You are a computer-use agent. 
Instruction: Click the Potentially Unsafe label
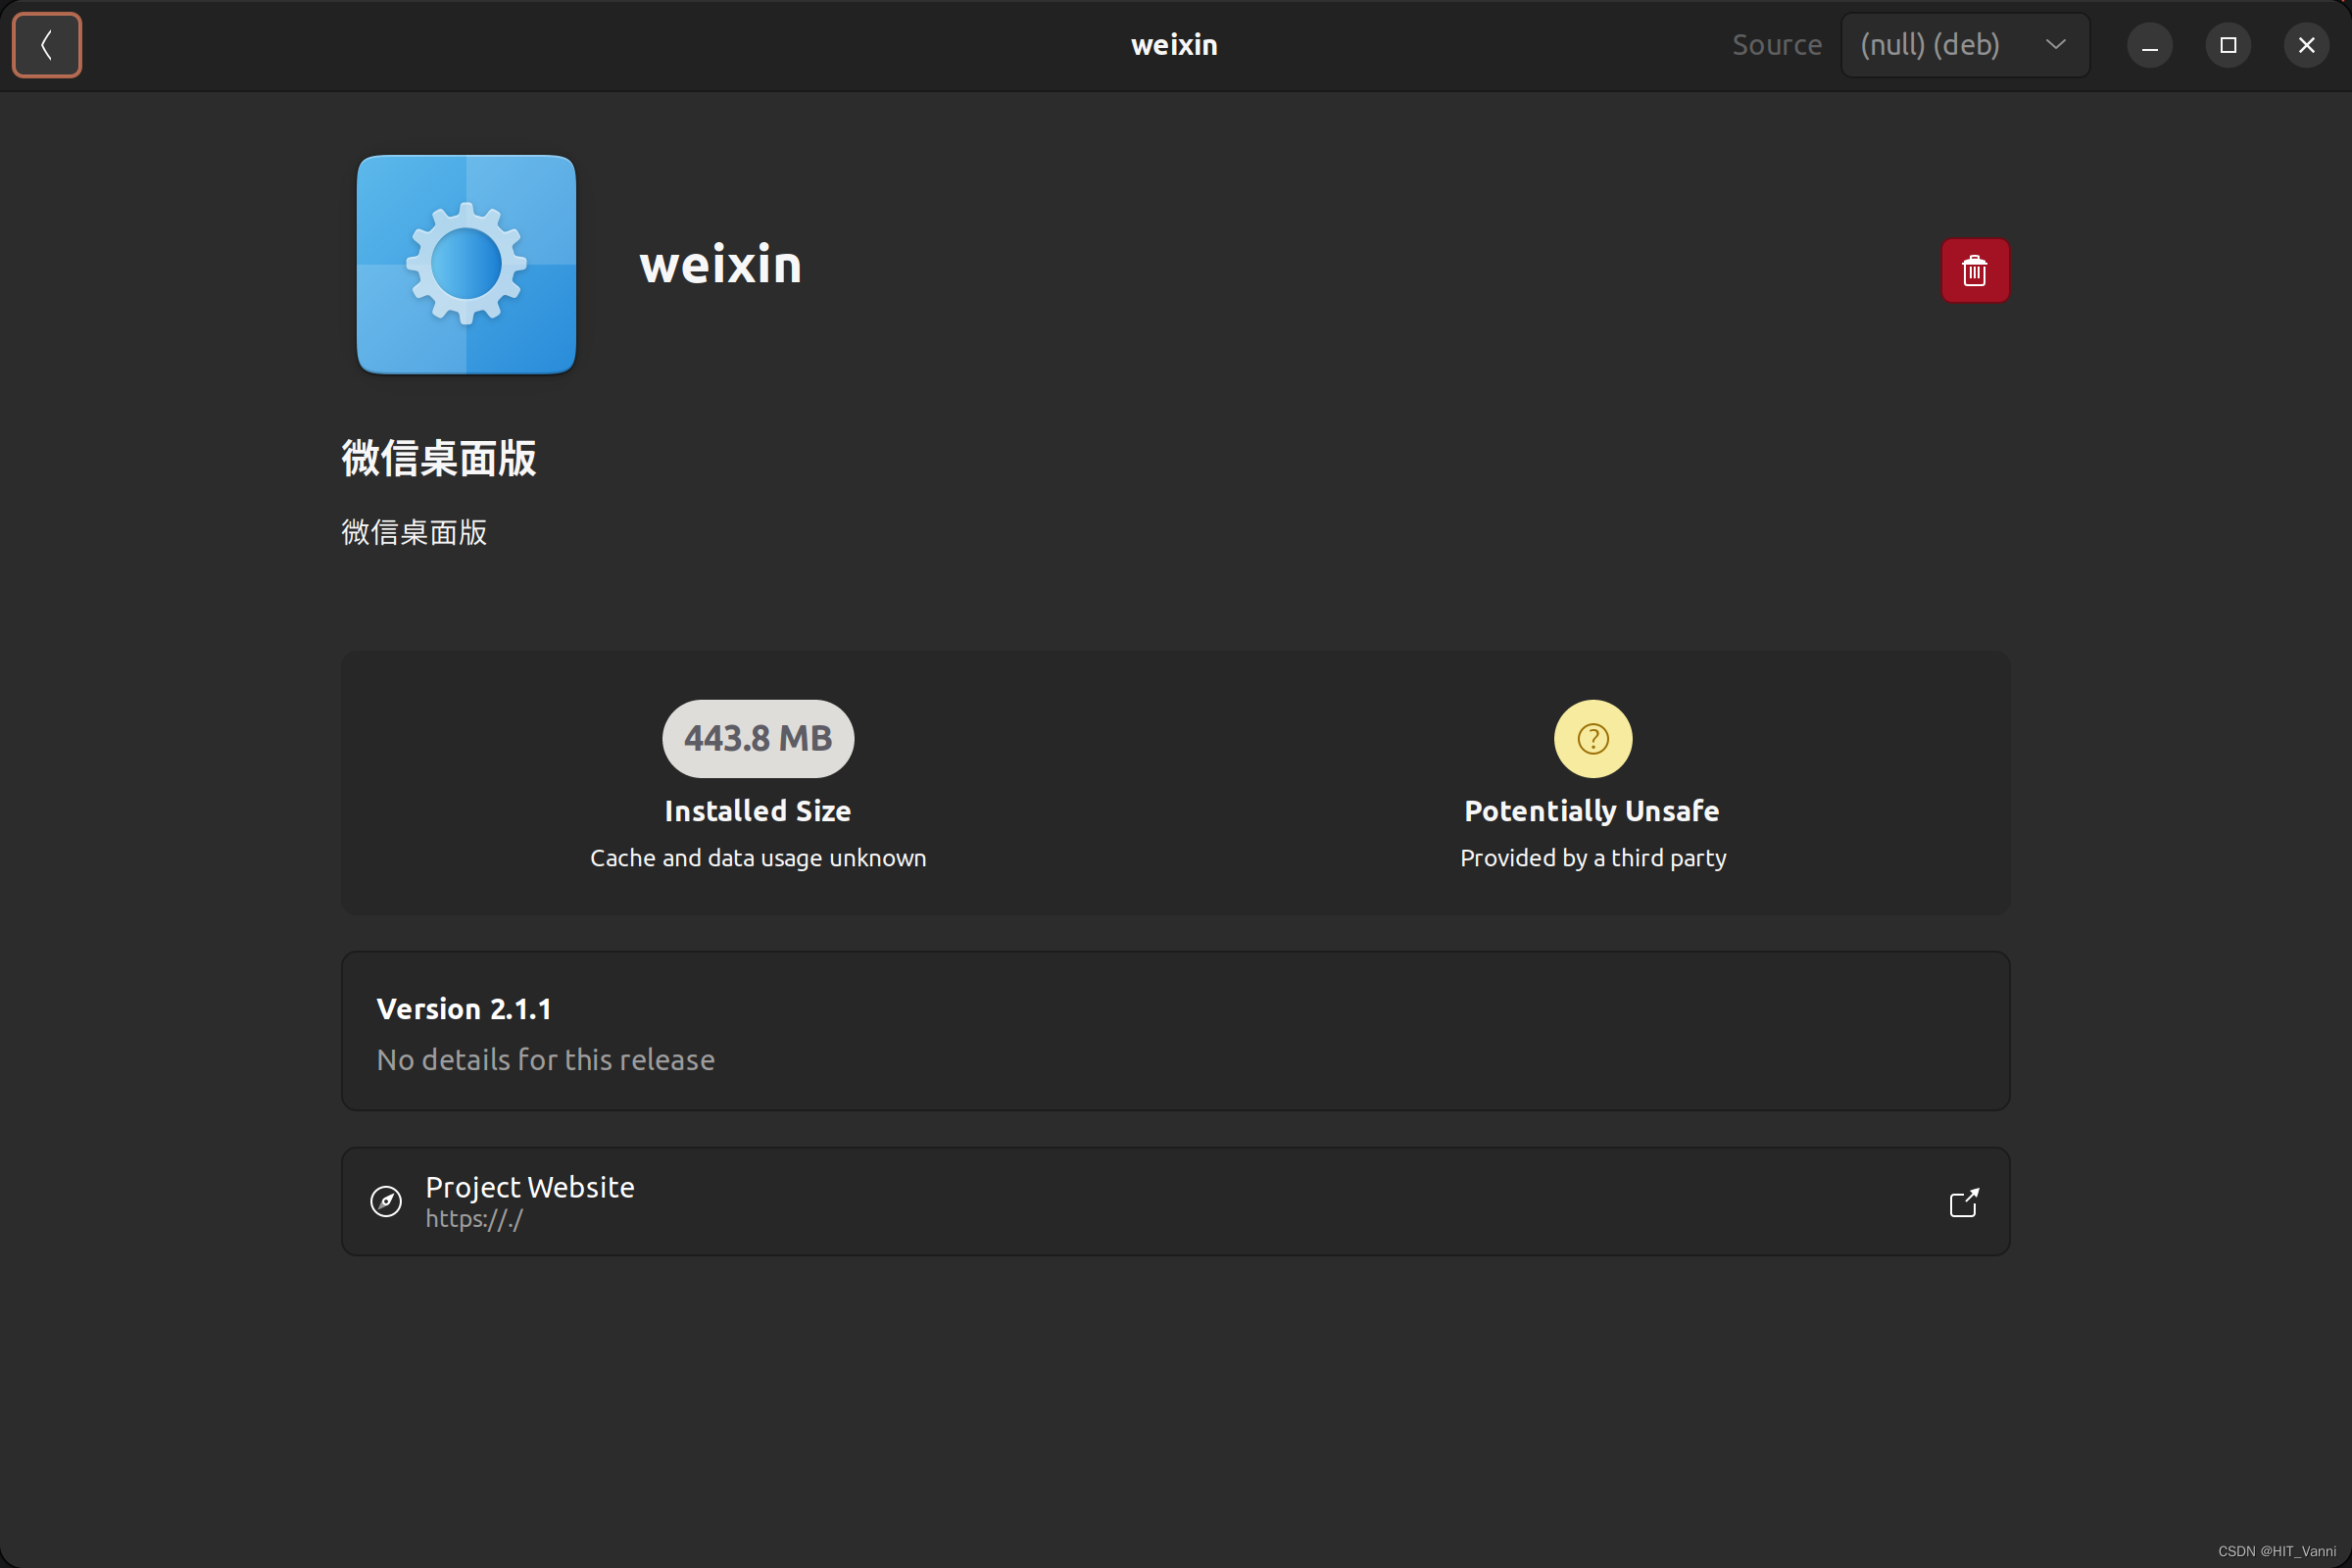pos(1592,810)
